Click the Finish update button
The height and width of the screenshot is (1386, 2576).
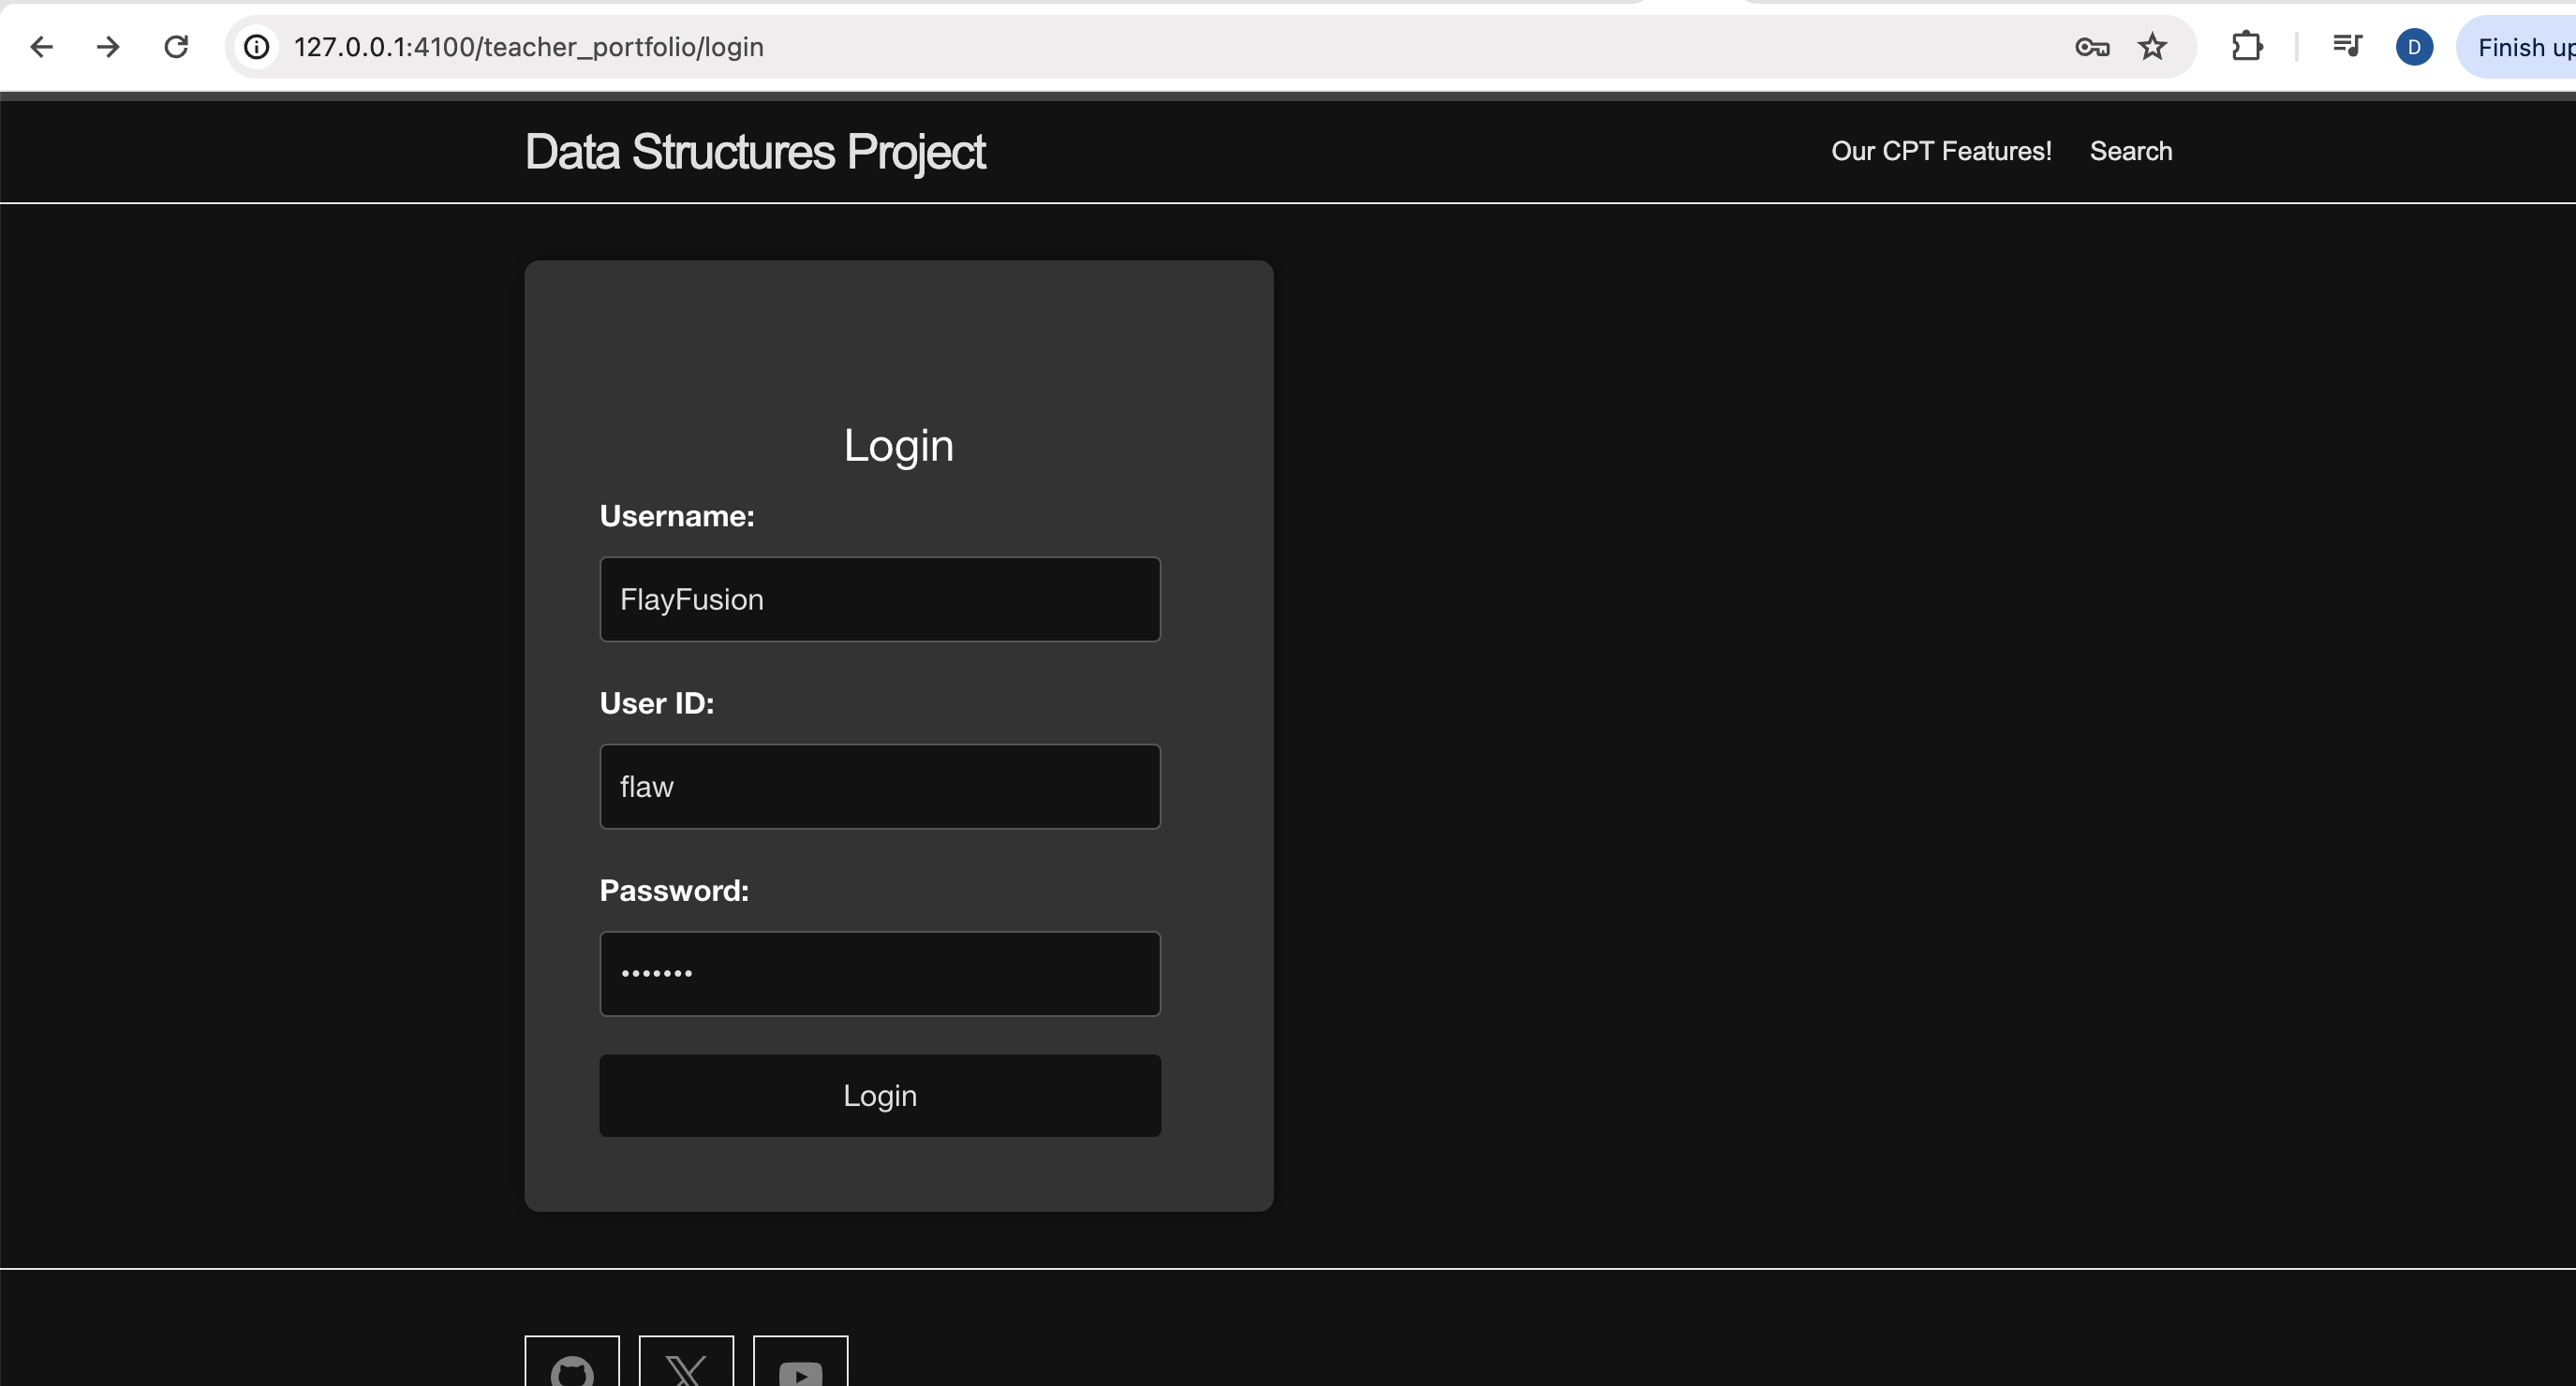[x=2518, y=47]
